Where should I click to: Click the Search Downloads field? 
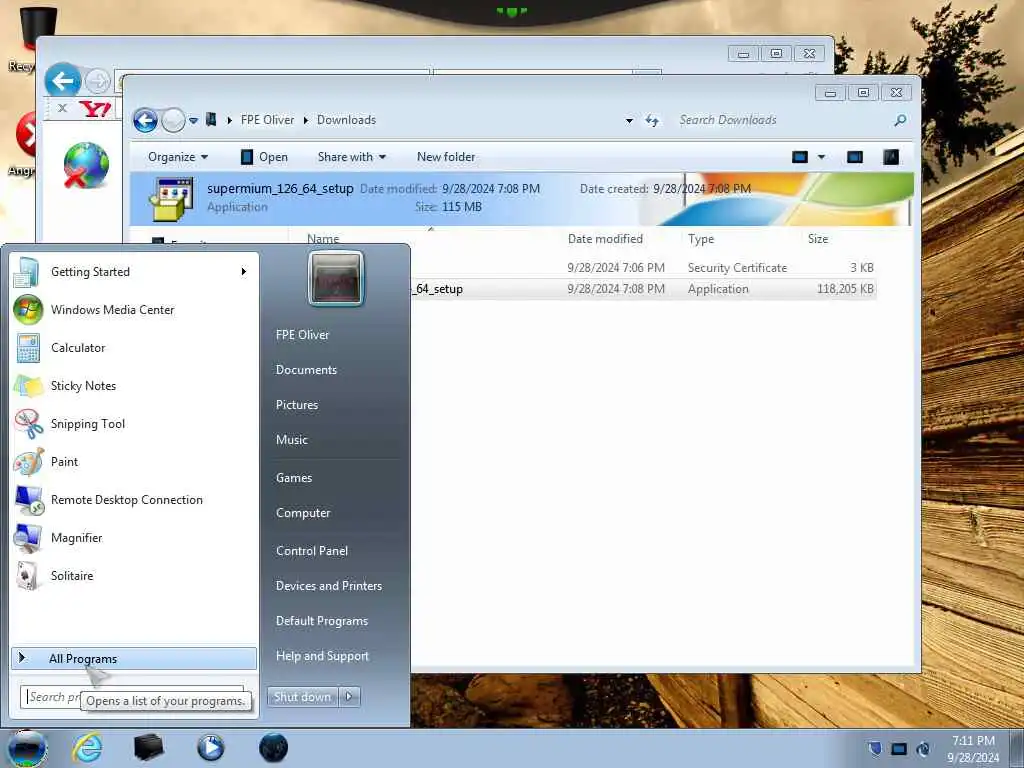coord(784,120)
